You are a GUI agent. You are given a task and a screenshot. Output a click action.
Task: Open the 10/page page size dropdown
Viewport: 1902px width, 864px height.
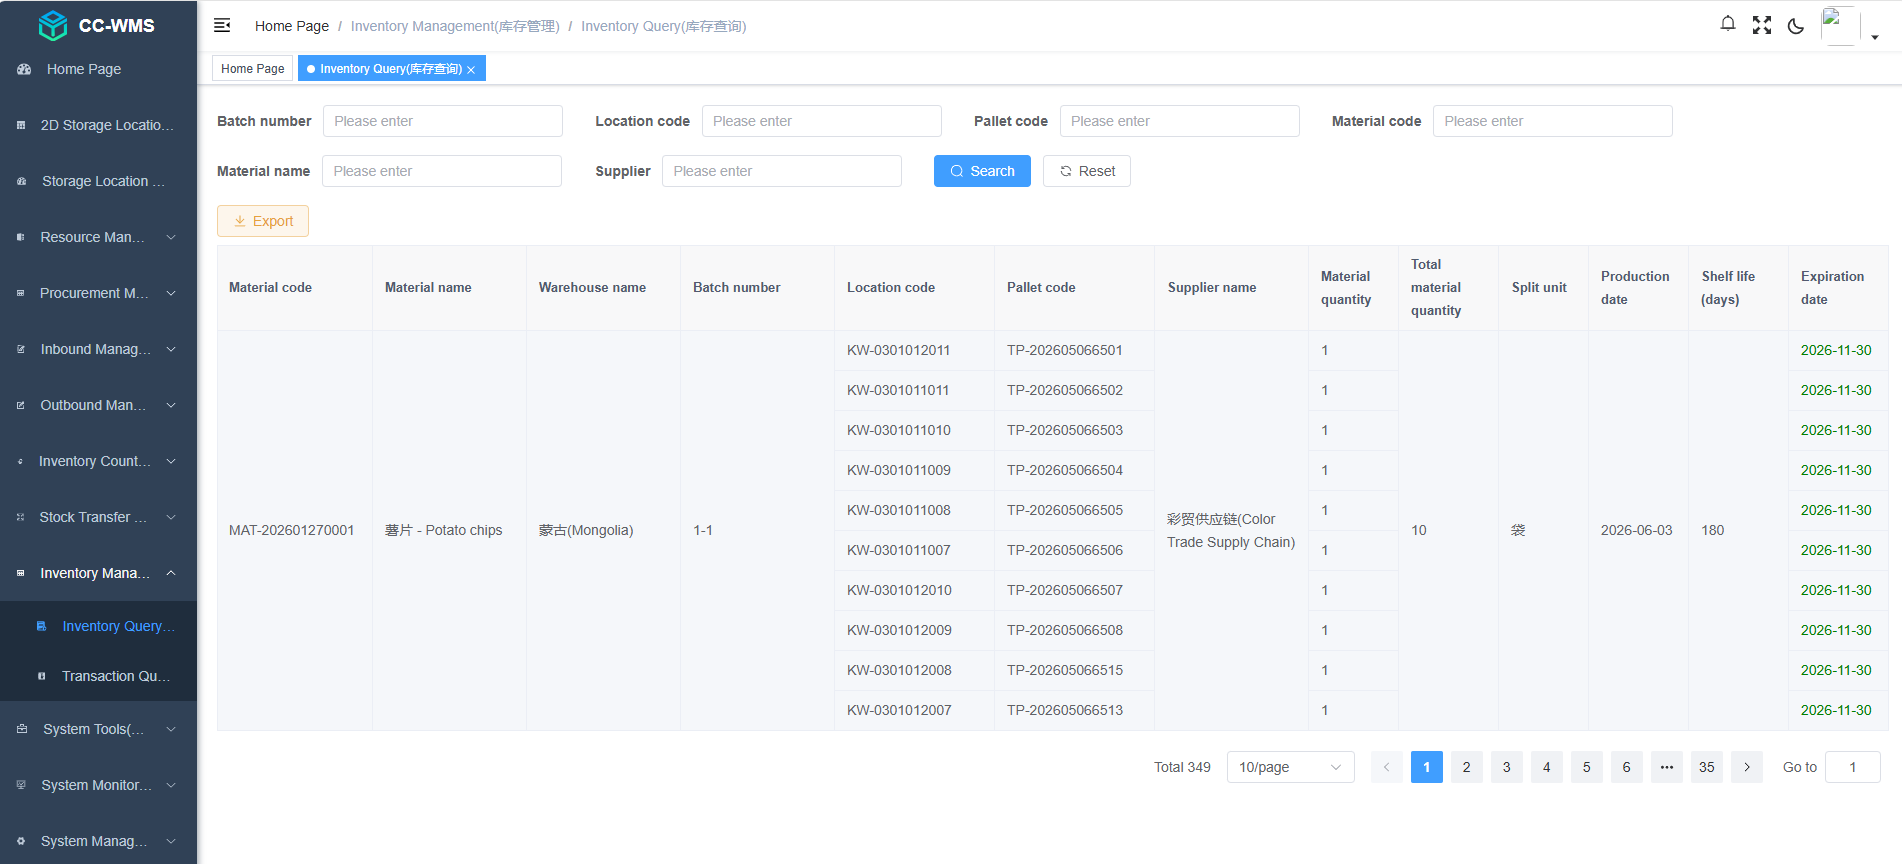click(1290, 767)
